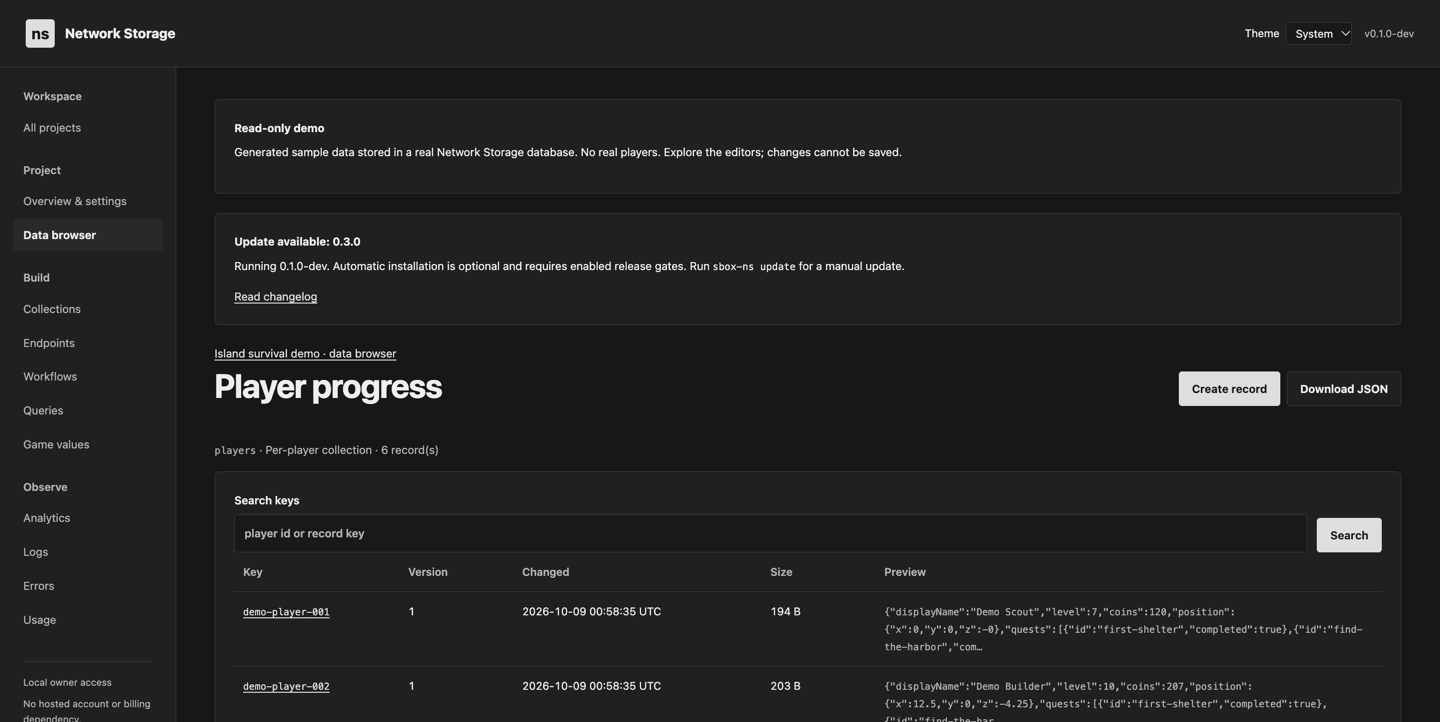
Task: Go to All projects
Action: [52, 128]
